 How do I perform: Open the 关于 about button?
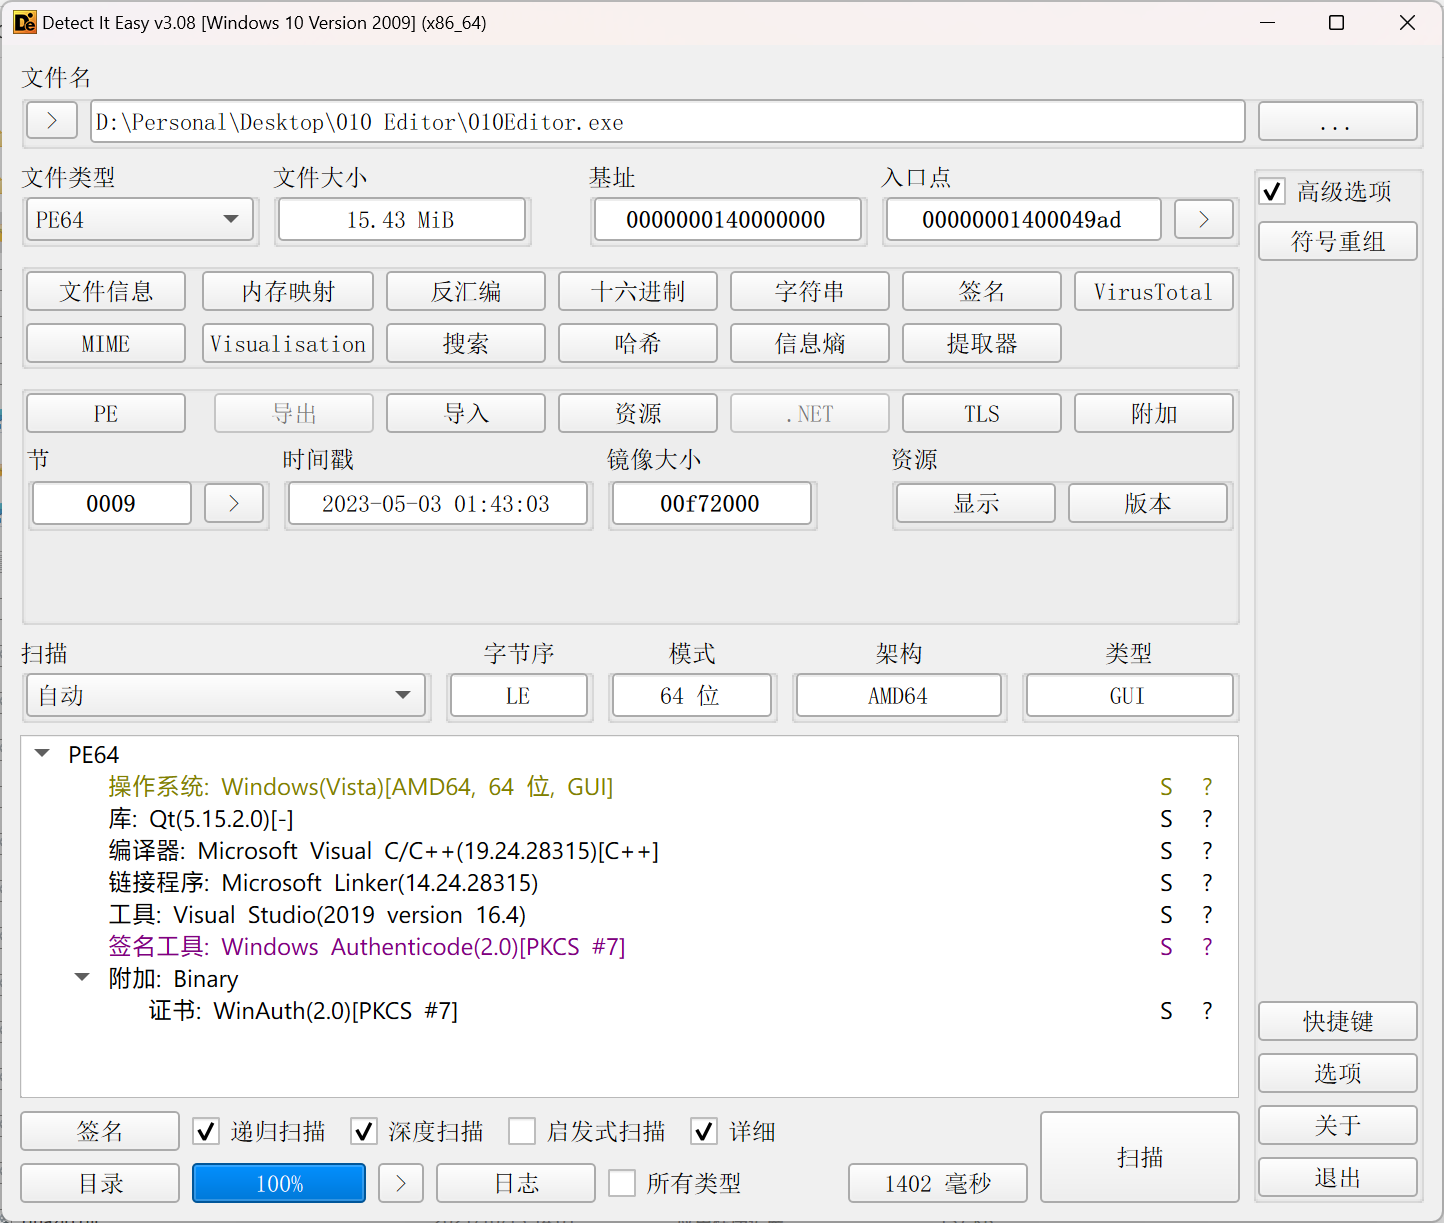tap(1338, 1125)
